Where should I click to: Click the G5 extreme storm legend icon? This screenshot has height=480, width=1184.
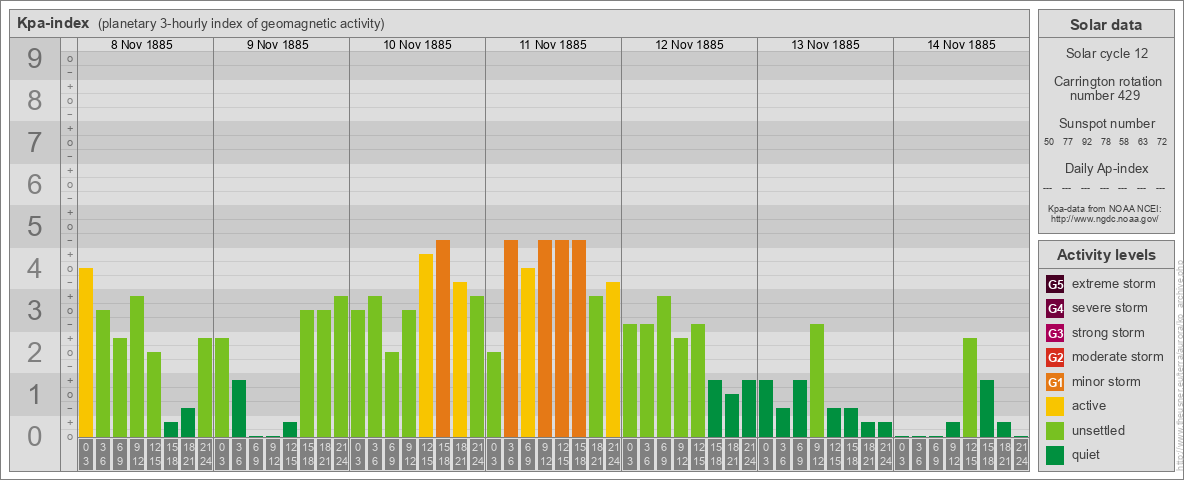tap(1055, 284)
